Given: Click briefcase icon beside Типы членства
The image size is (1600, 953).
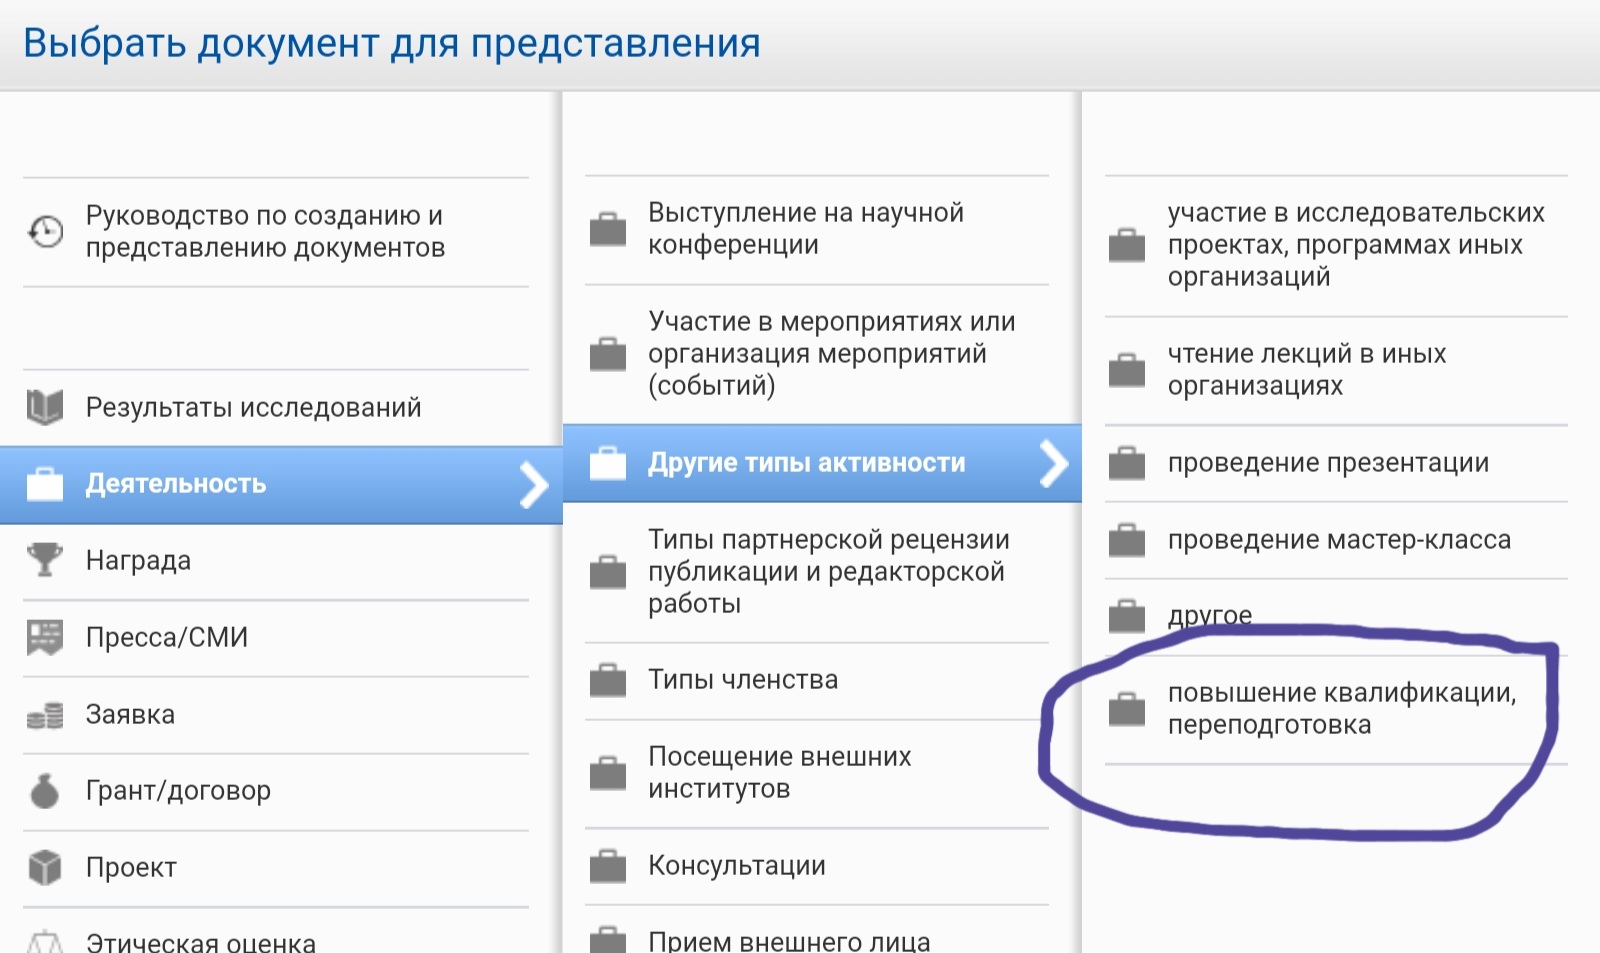Looking at the screenshot, I should pyautogui.click(x=608, y=680).
